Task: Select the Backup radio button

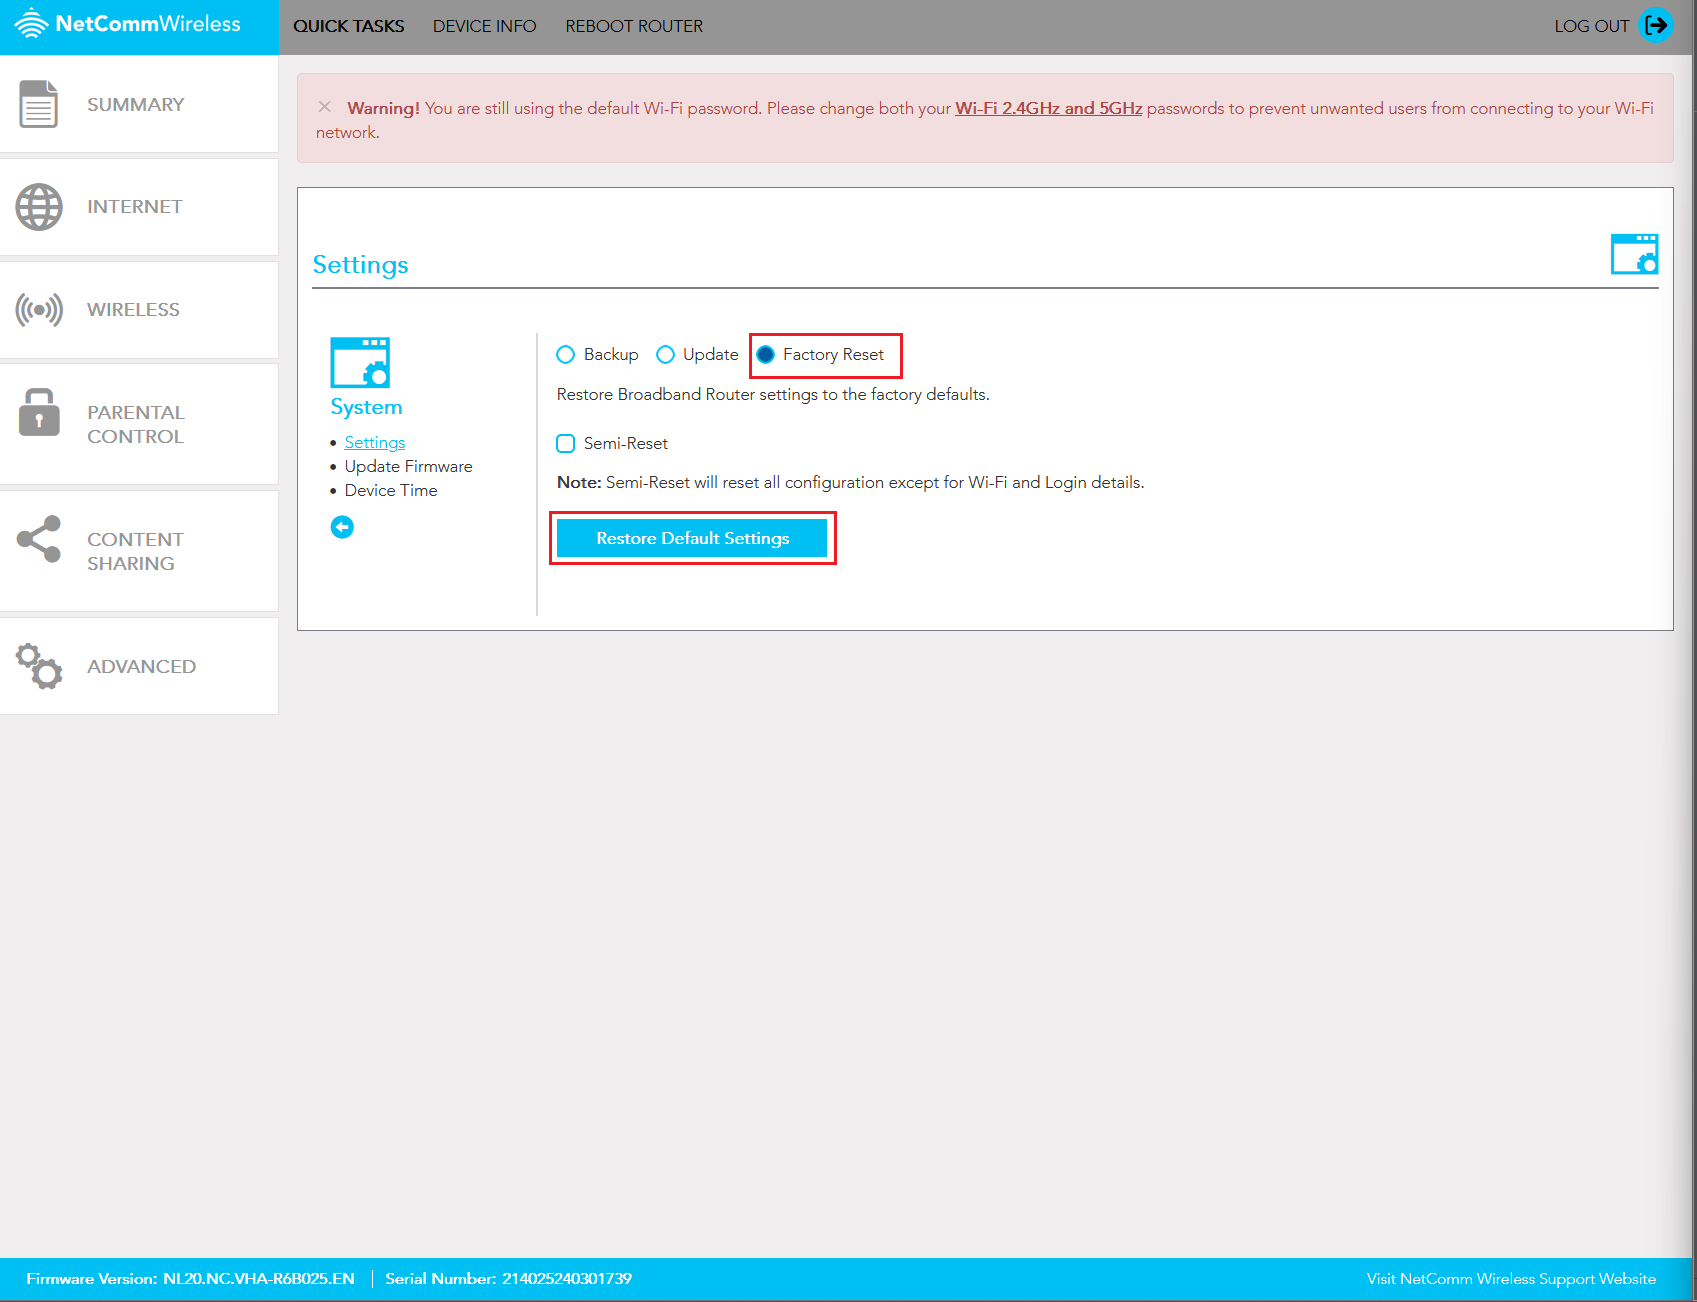Action: (x=566, y=354)
